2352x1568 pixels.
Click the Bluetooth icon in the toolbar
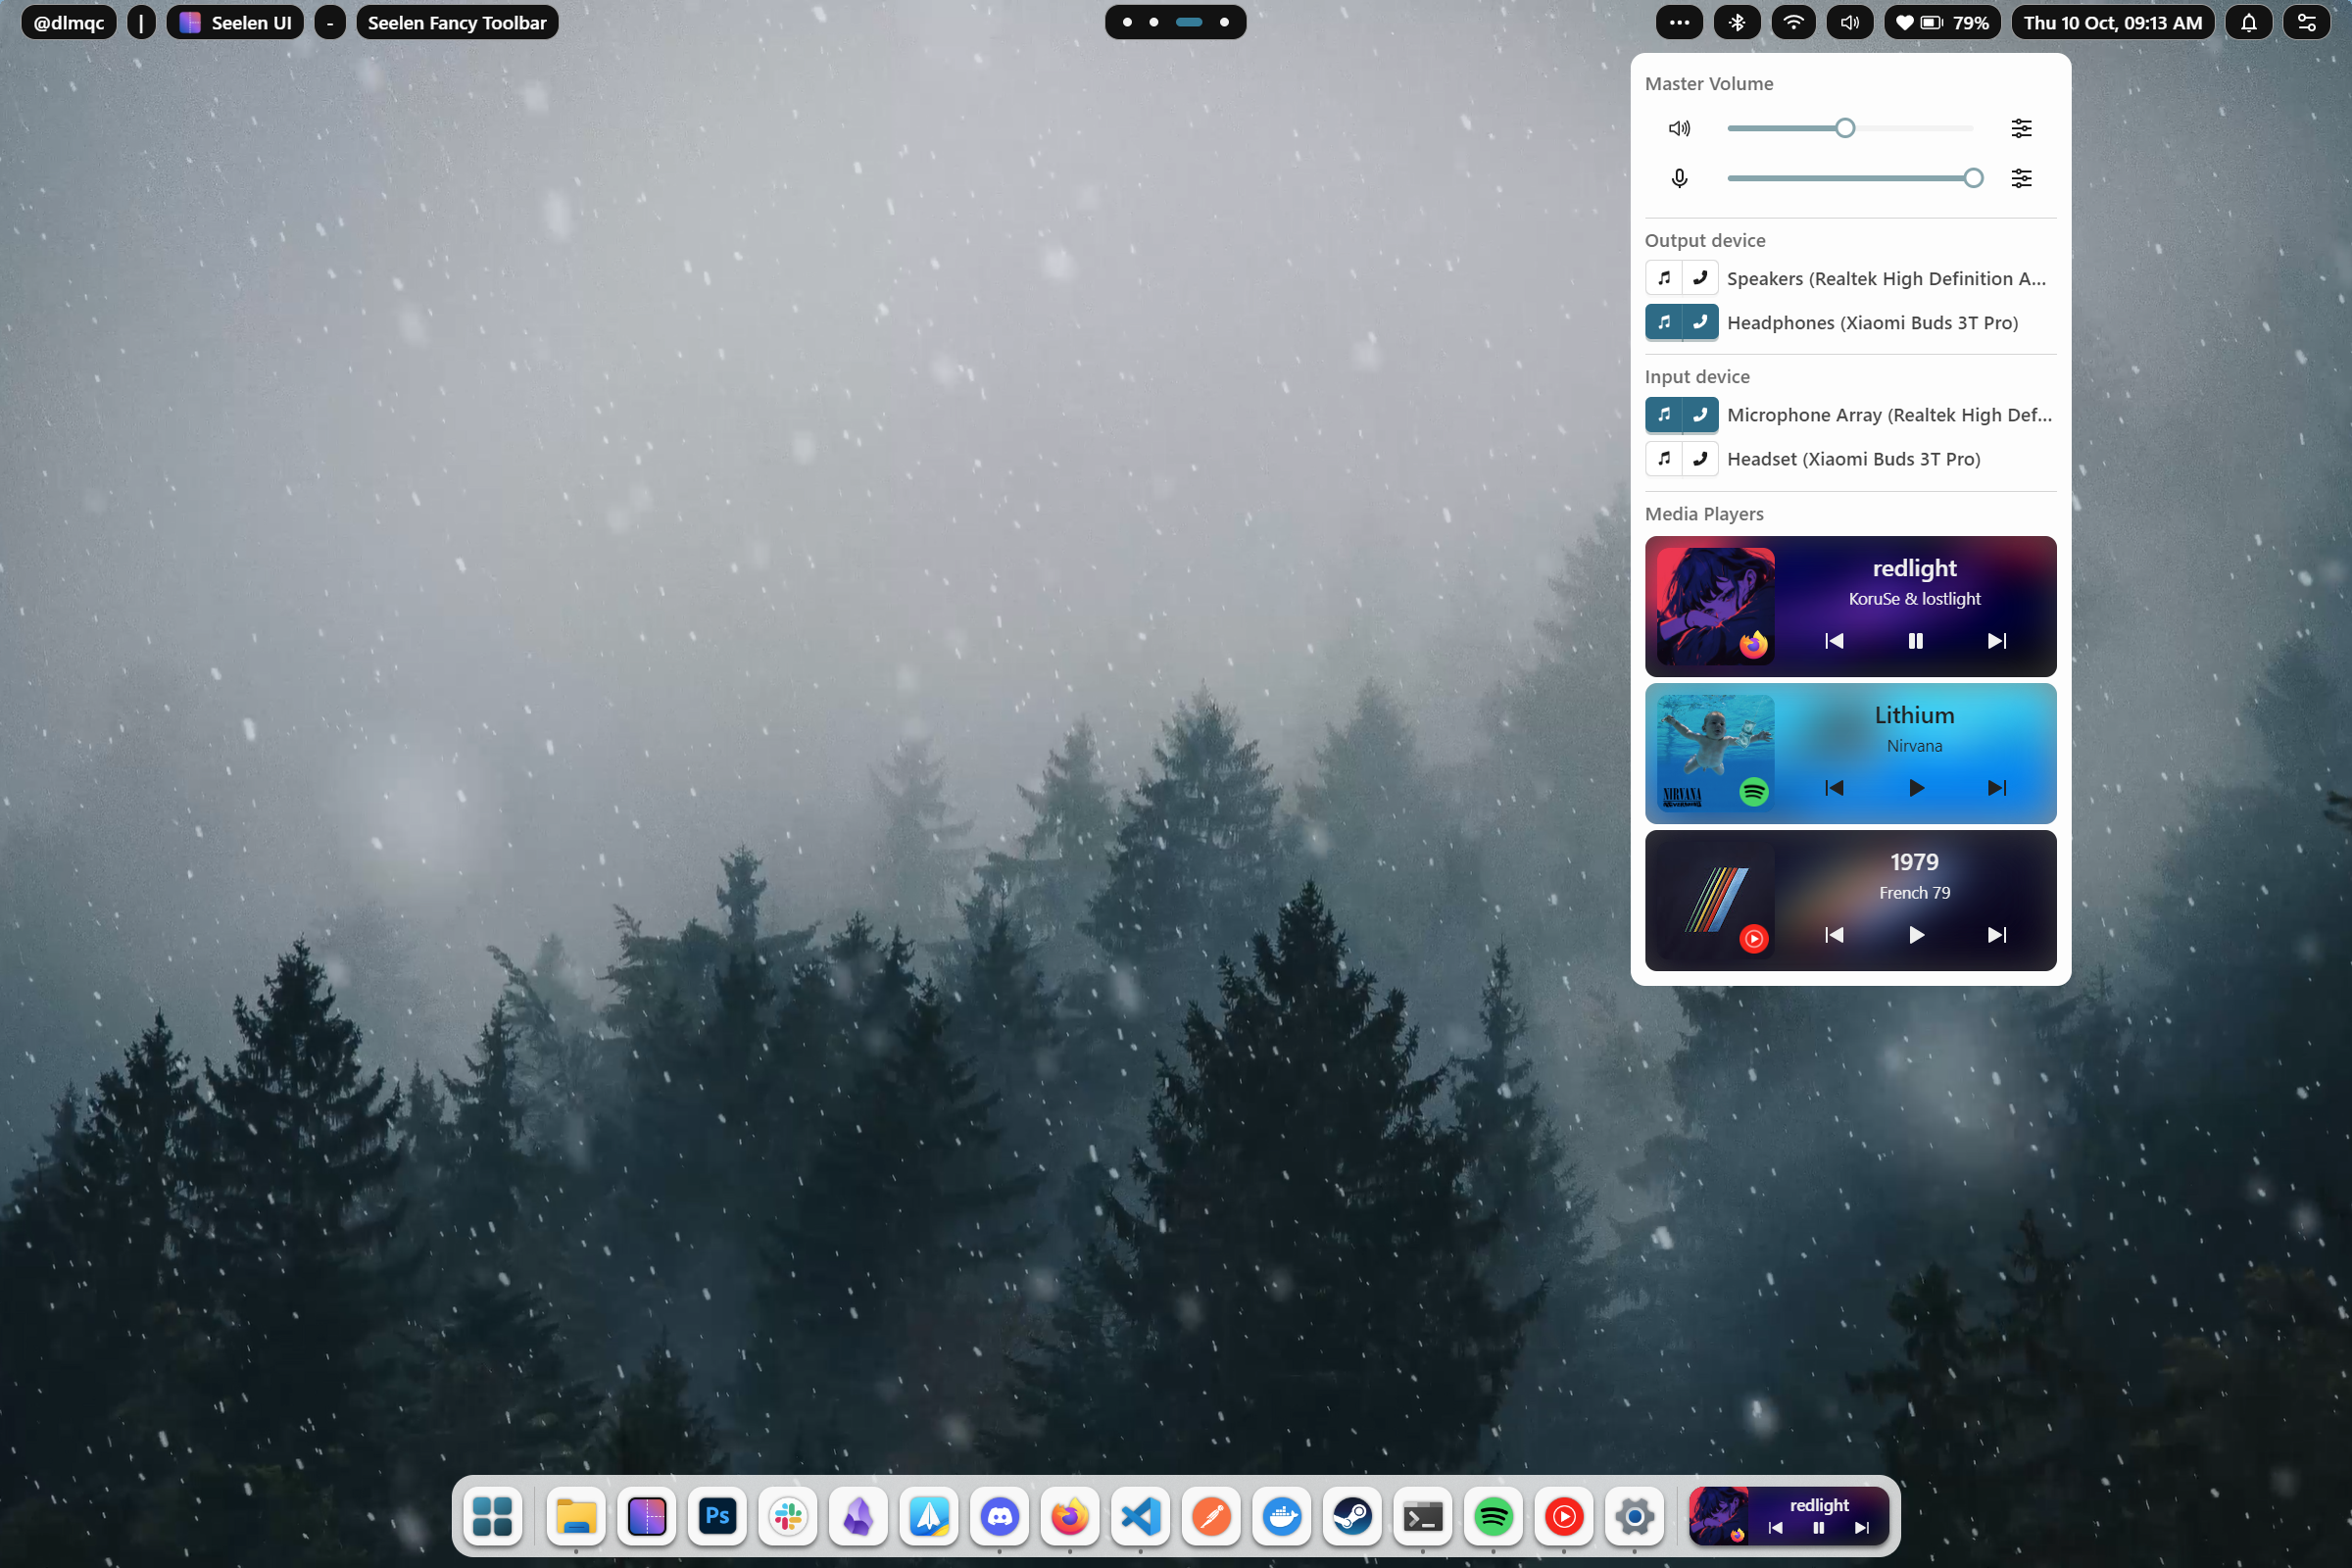[1737, 22]
